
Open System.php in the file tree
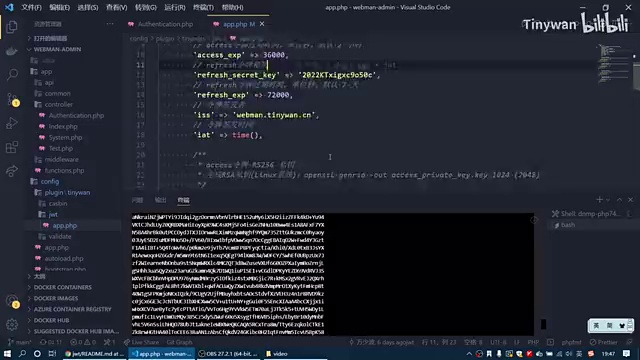pos(65,138)
